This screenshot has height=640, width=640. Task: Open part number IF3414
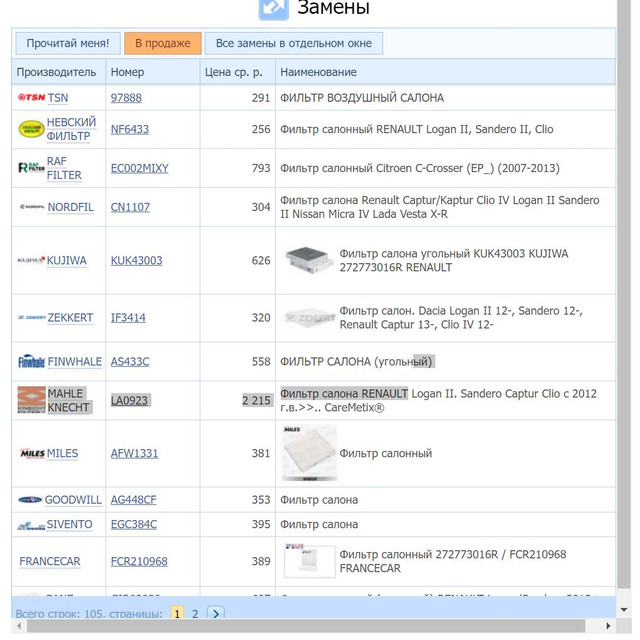point(128,318)
